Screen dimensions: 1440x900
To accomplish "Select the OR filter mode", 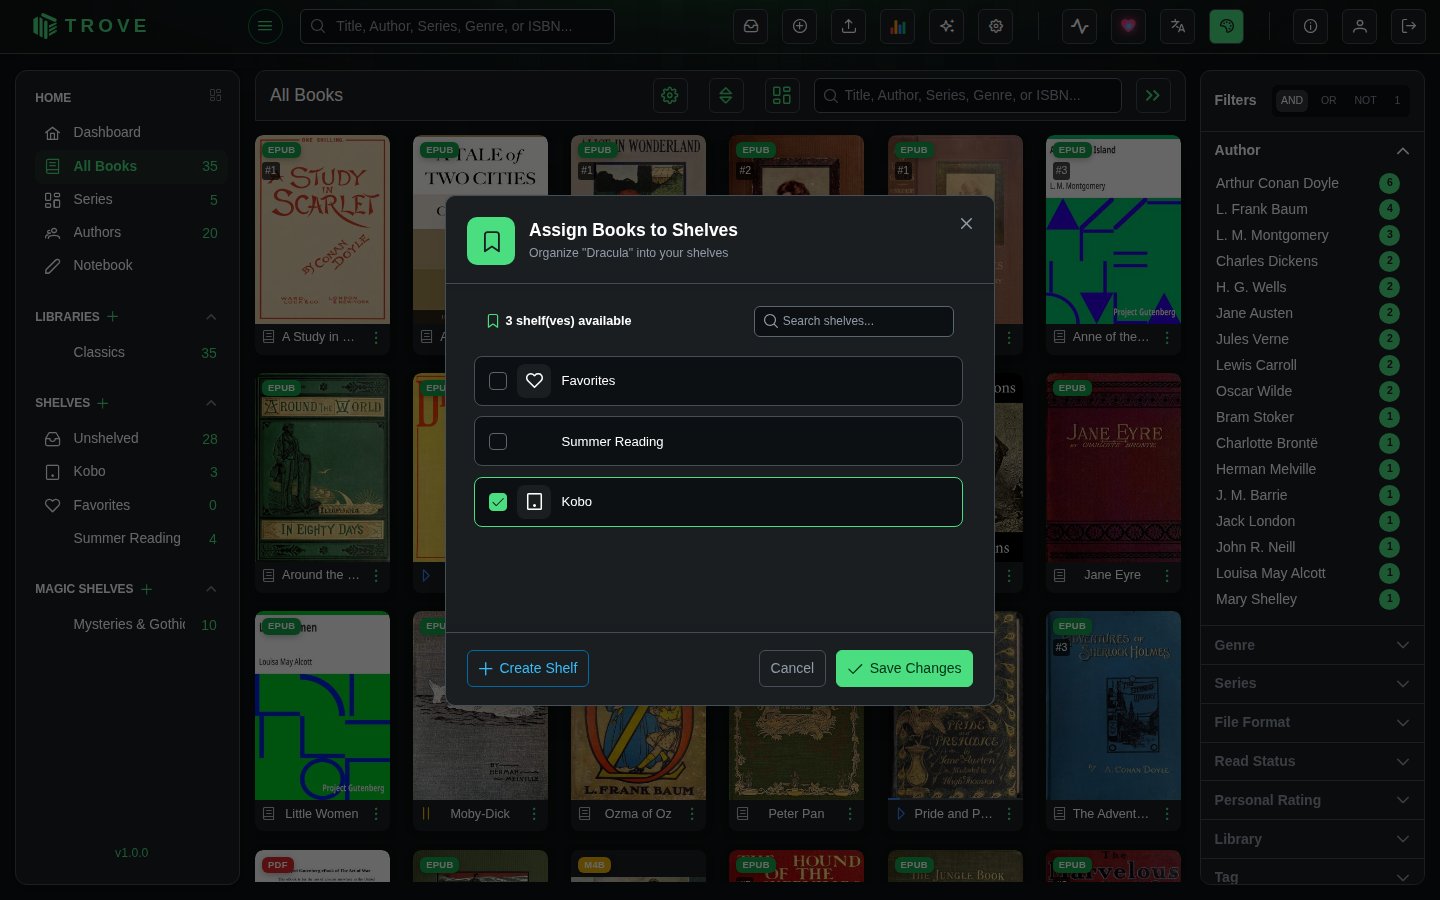I will coord(1328,100).
